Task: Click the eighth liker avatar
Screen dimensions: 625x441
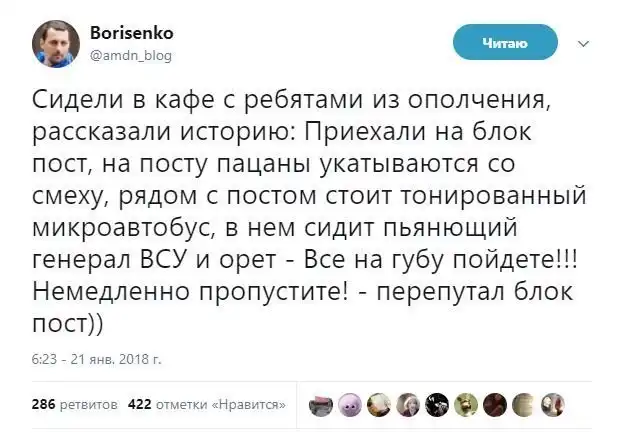Action: 525,405
